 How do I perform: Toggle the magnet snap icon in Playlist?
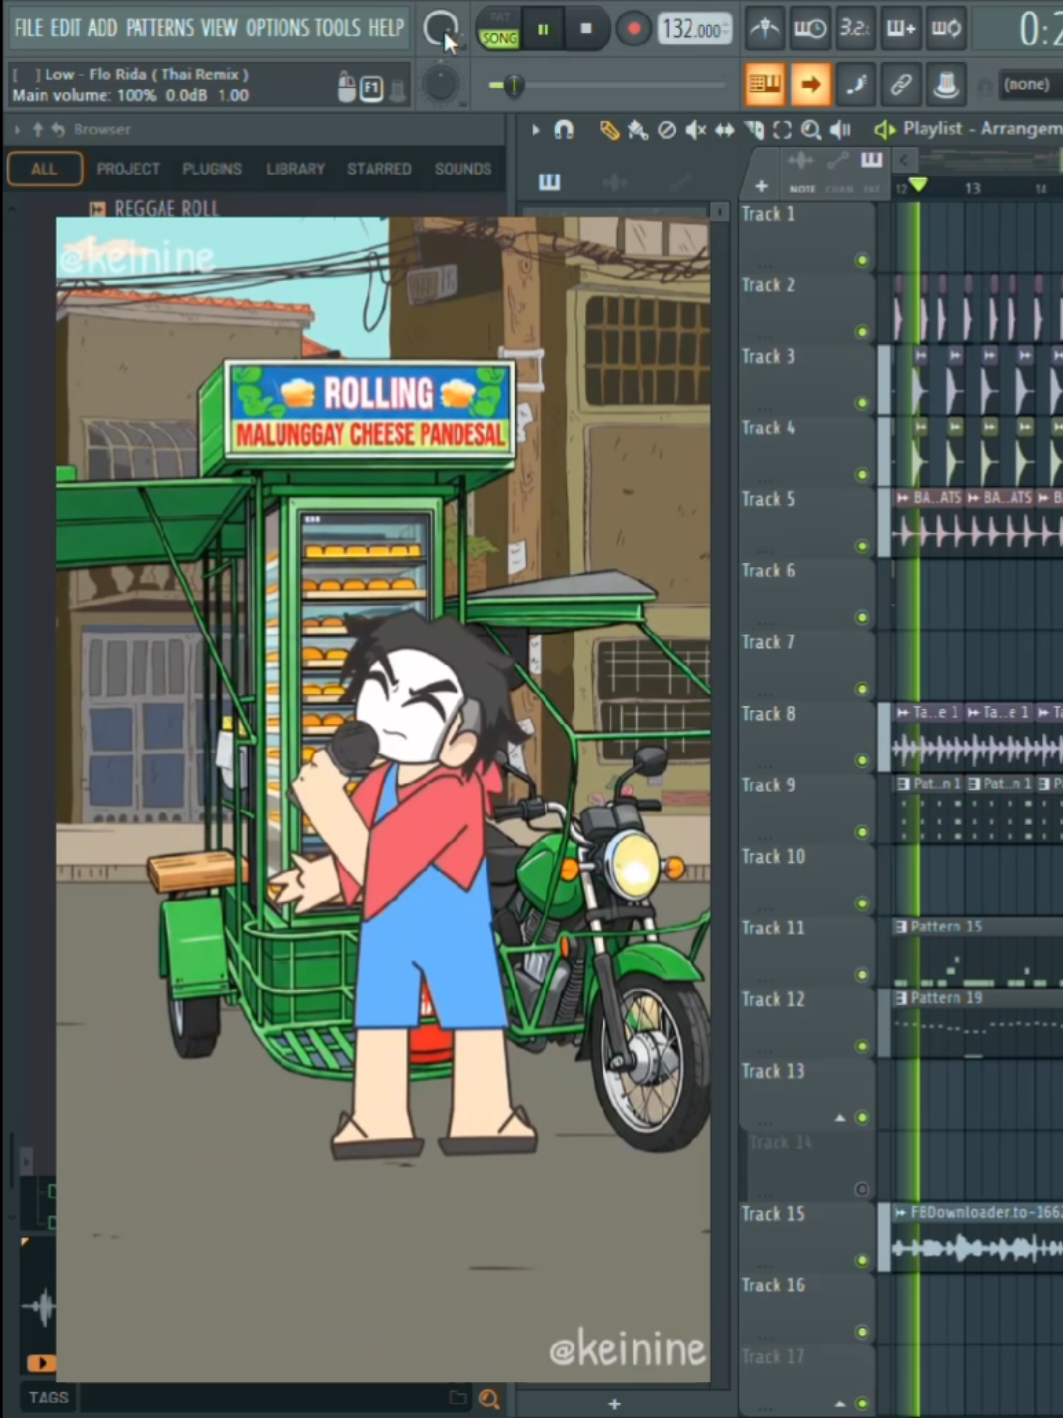pyautogui.click(x=564, y=130)
